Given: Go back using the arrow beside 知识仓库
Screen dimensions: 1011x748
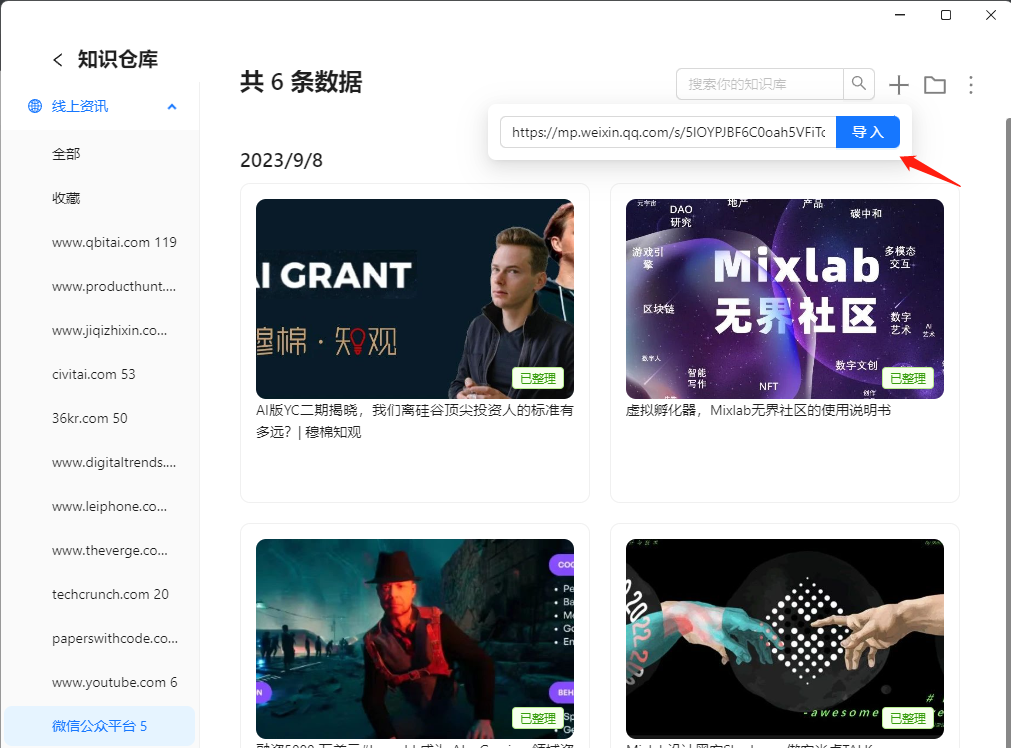Looking at the screenshot, I should click(x=58, y=60).
